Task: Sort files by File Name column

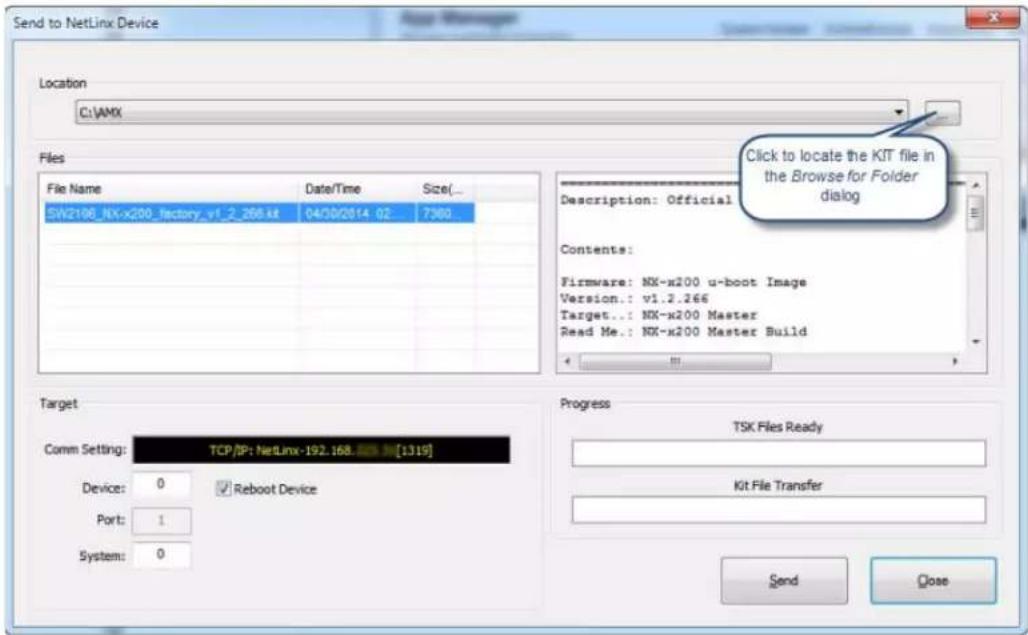Action: [170, 189]
